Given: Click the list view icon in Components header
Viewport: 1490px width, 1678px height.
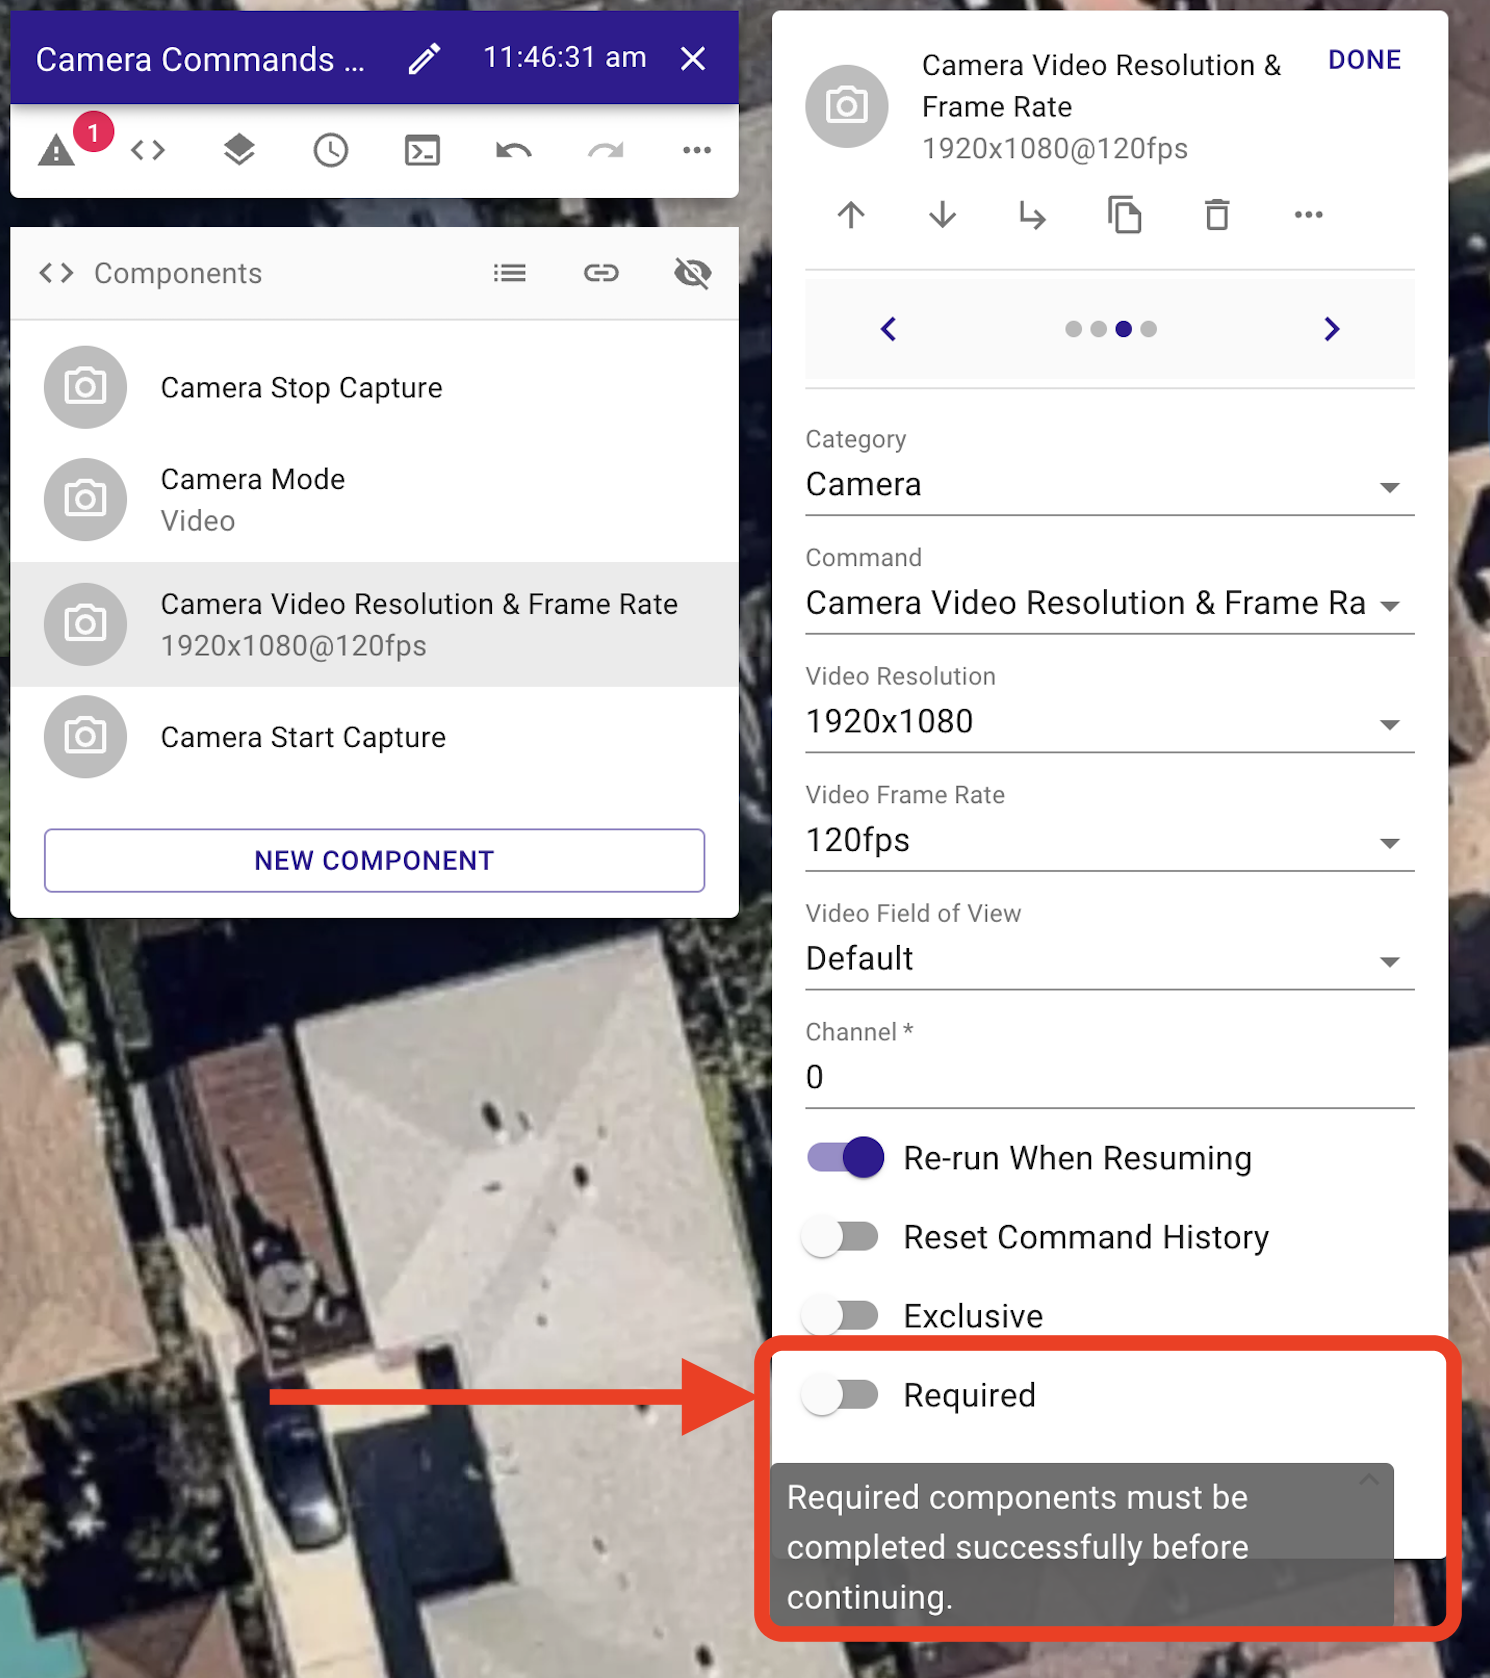Looking at the screenshot, I should tap(510, 273).
